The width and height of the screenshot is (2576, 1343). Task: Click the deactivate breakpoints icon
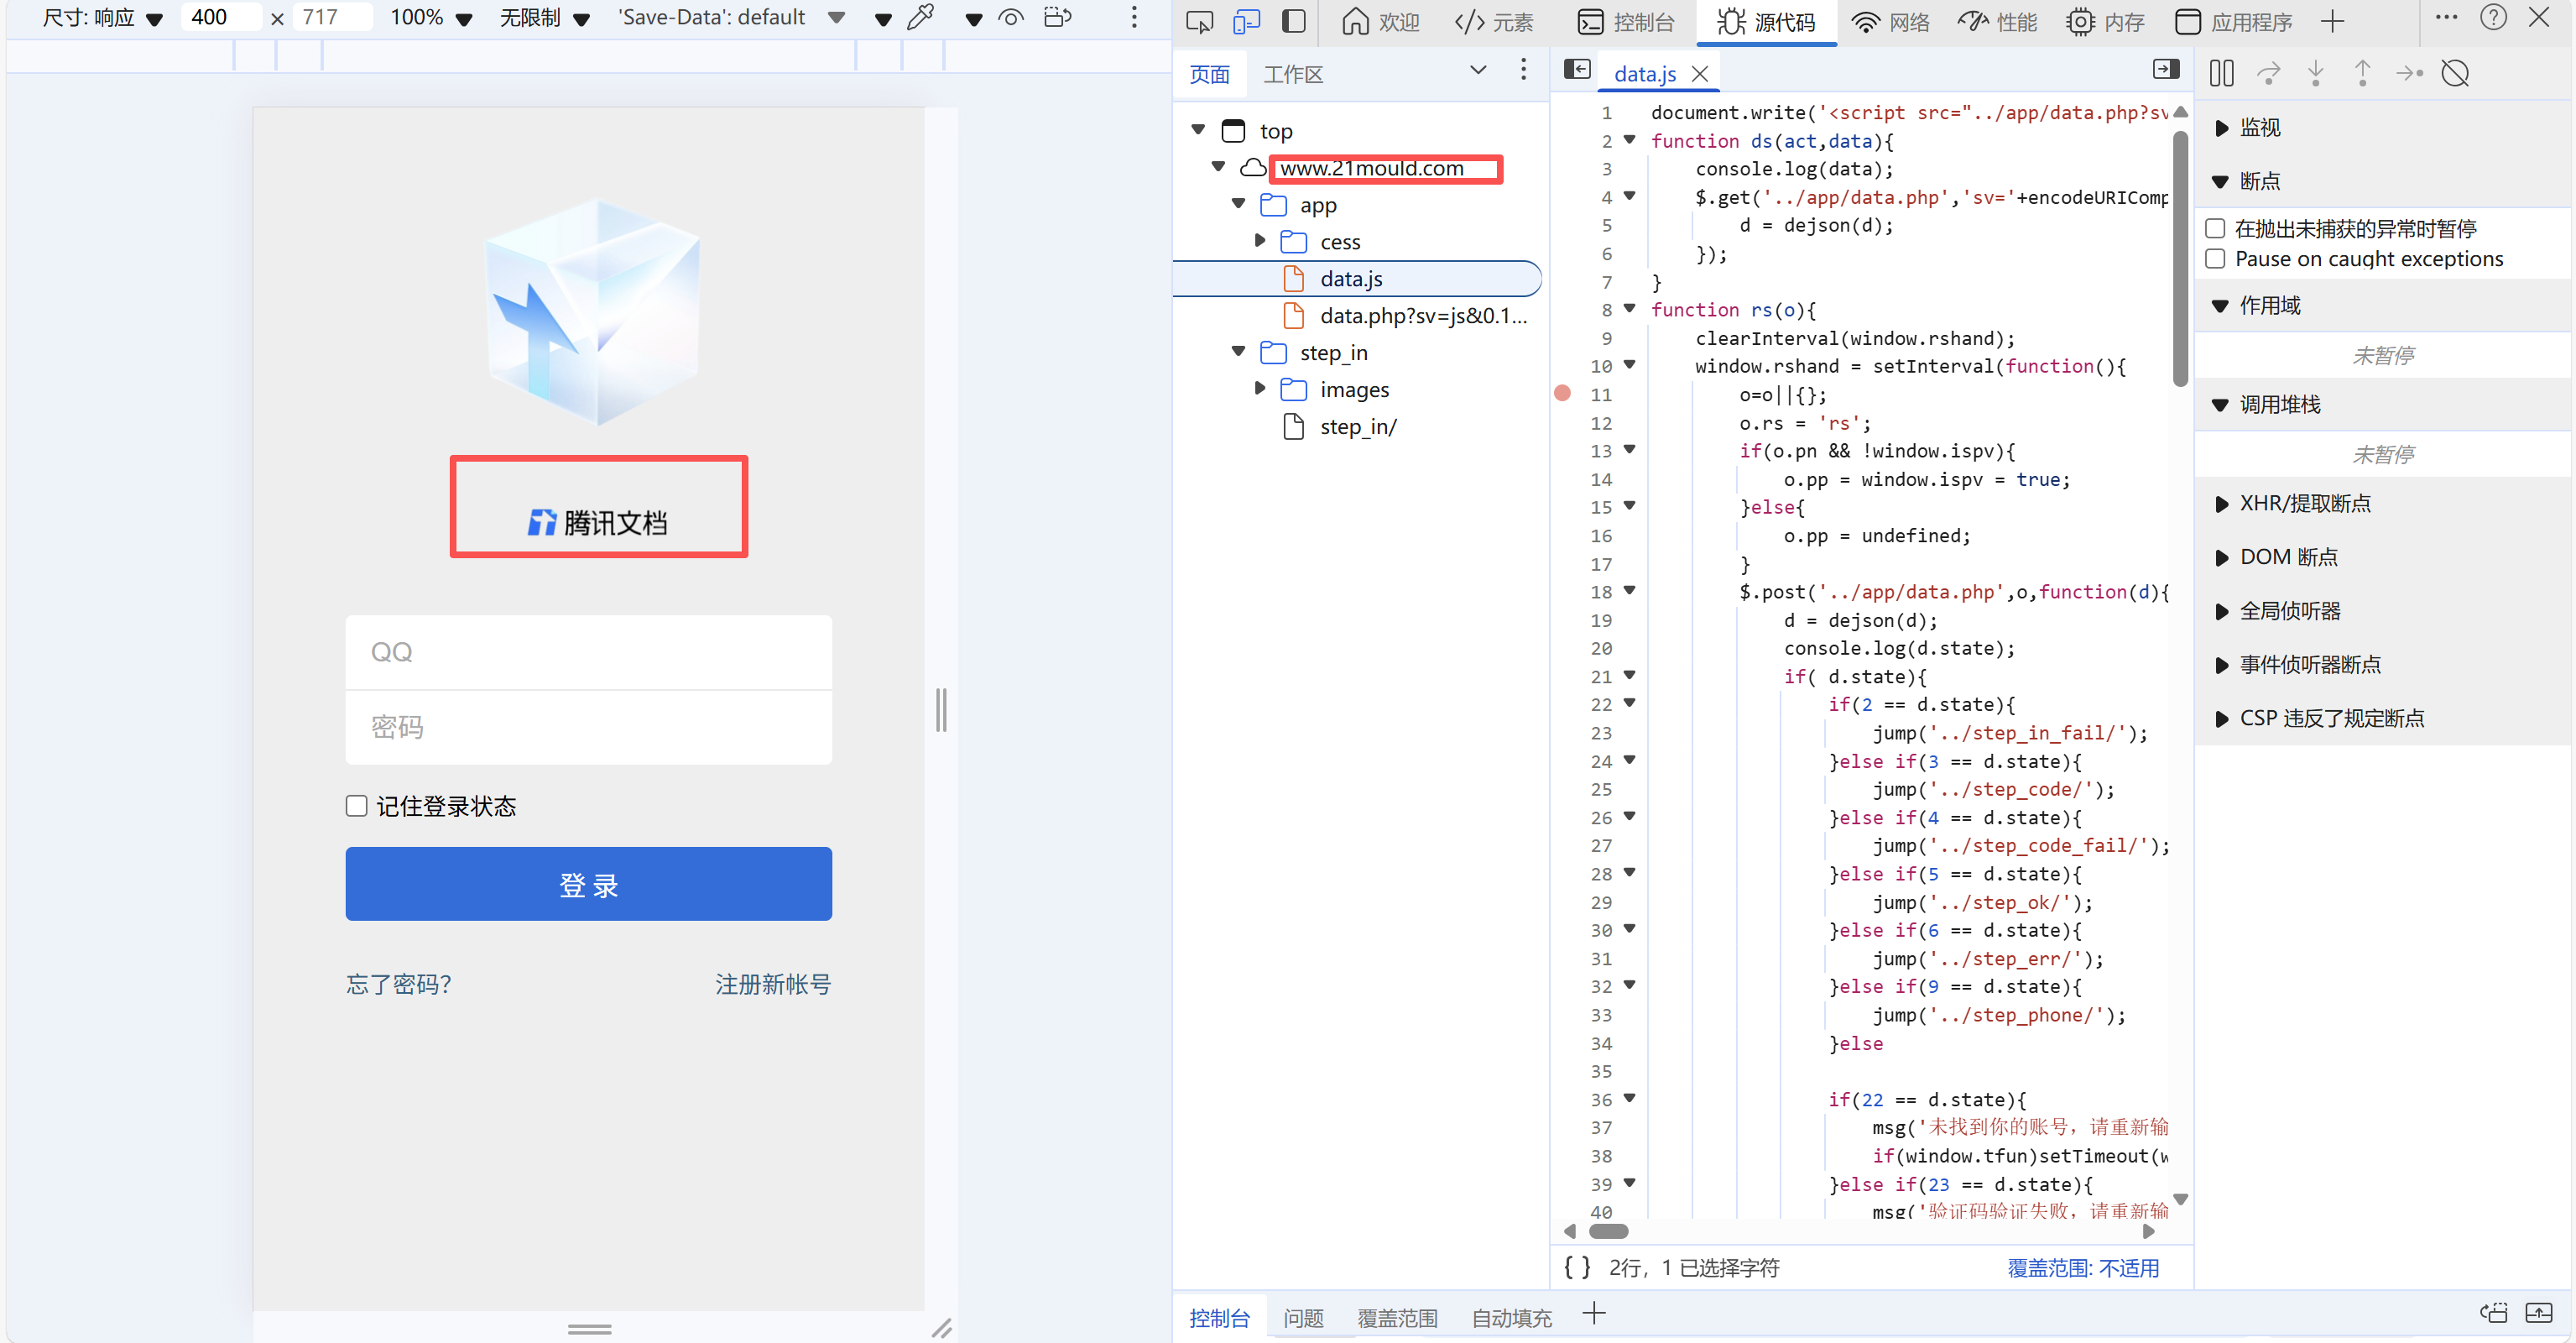(2456, 73)
